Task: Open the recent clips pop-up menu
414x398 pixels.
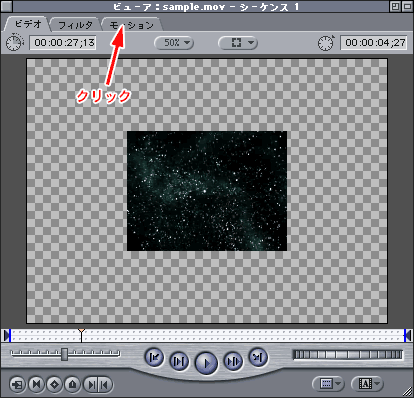Action: click(328, 384)
